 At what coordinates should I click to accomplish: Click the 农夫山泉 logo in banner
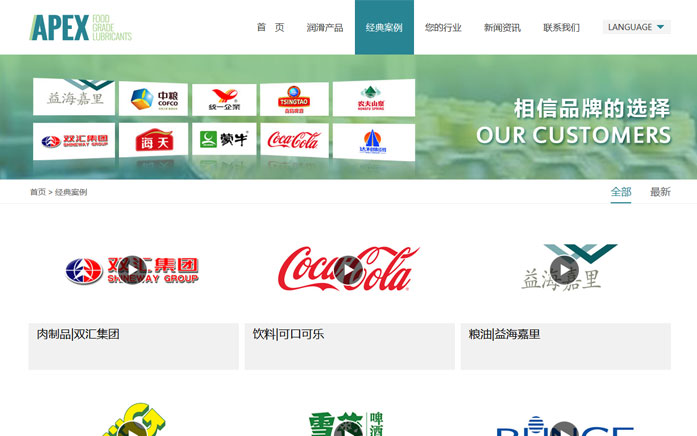coord(374,98)
